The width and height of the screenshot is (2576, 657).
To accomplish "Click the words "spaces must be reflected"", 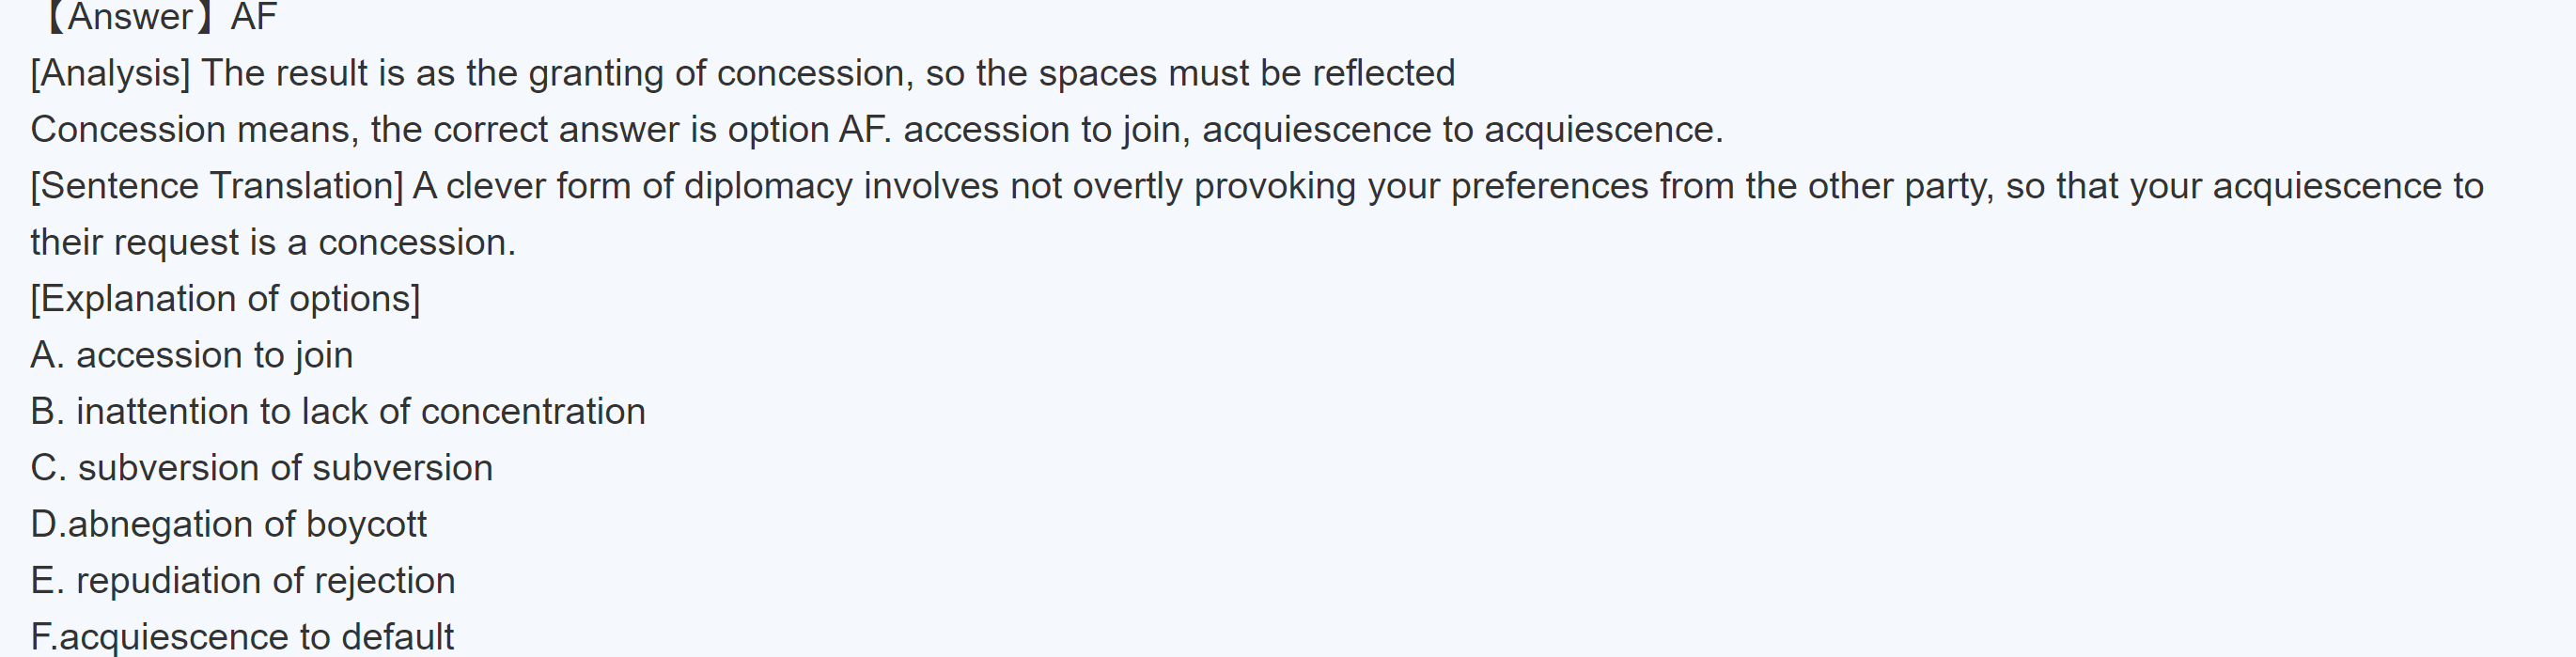I will coord(1246,74).
